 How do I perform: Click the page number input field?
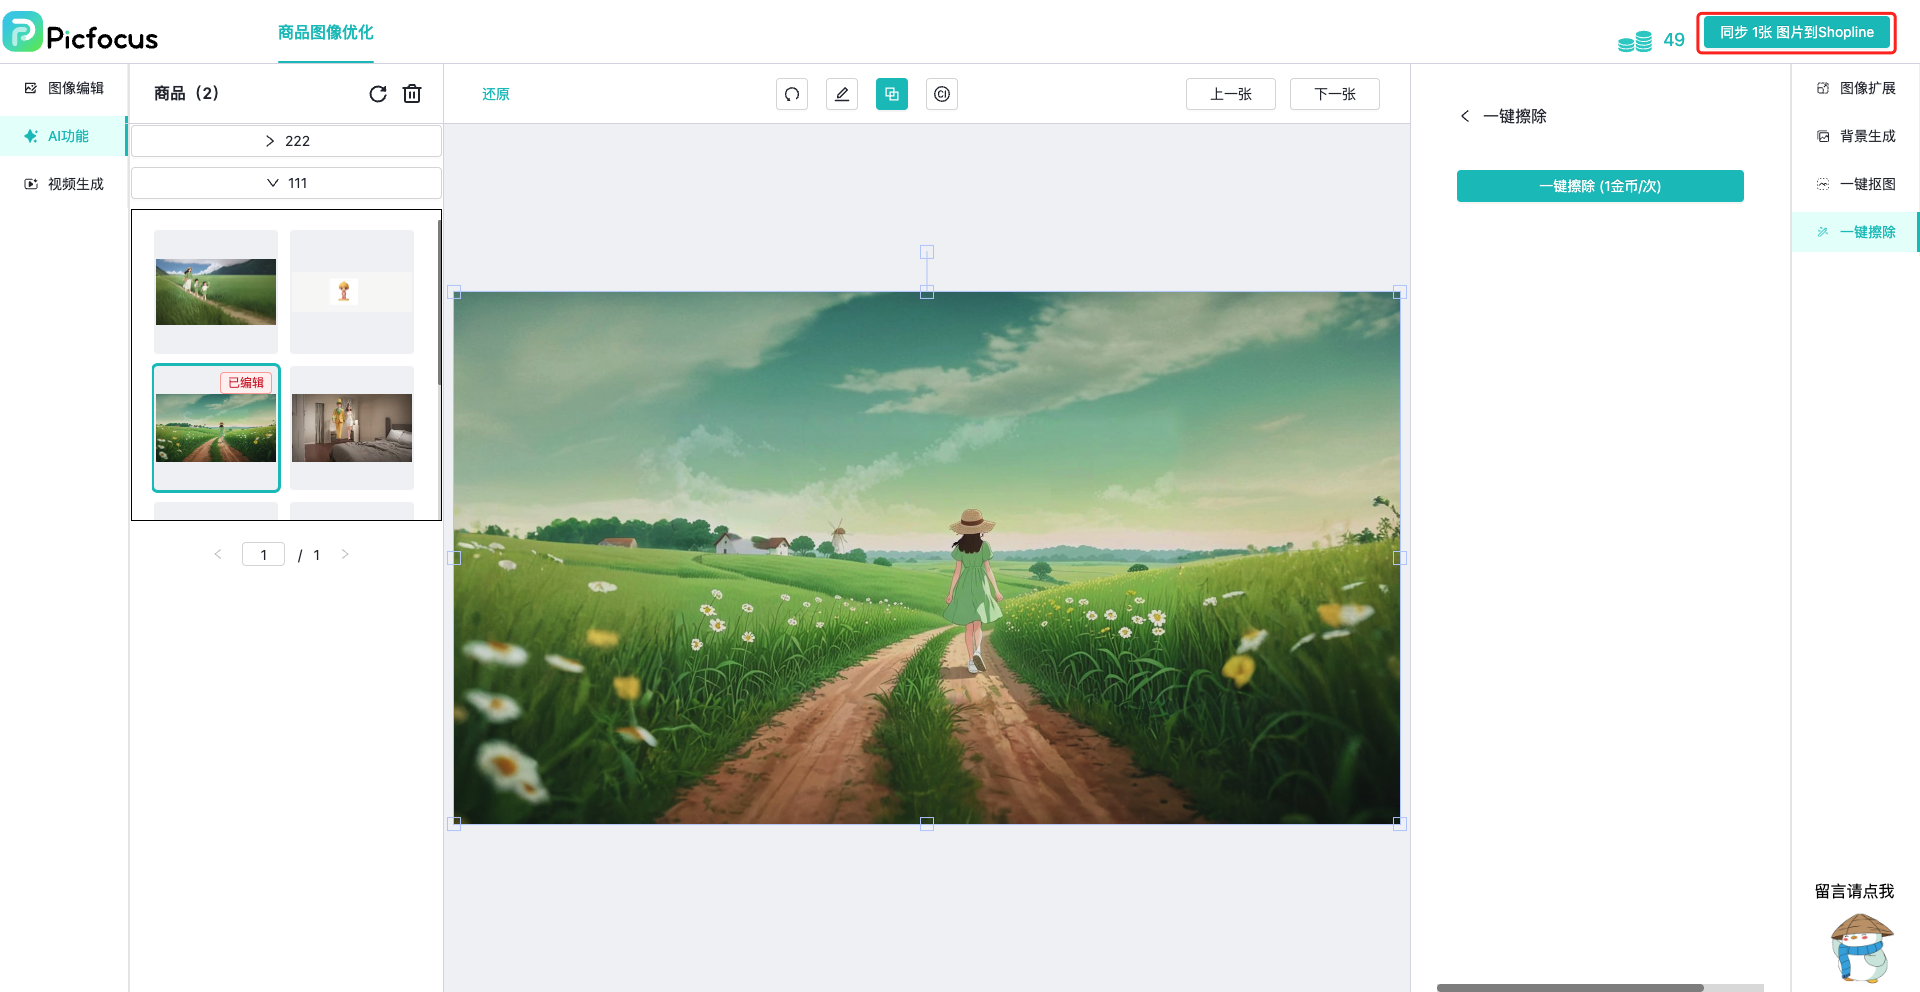pyautogui.click(x=264, y=554)
